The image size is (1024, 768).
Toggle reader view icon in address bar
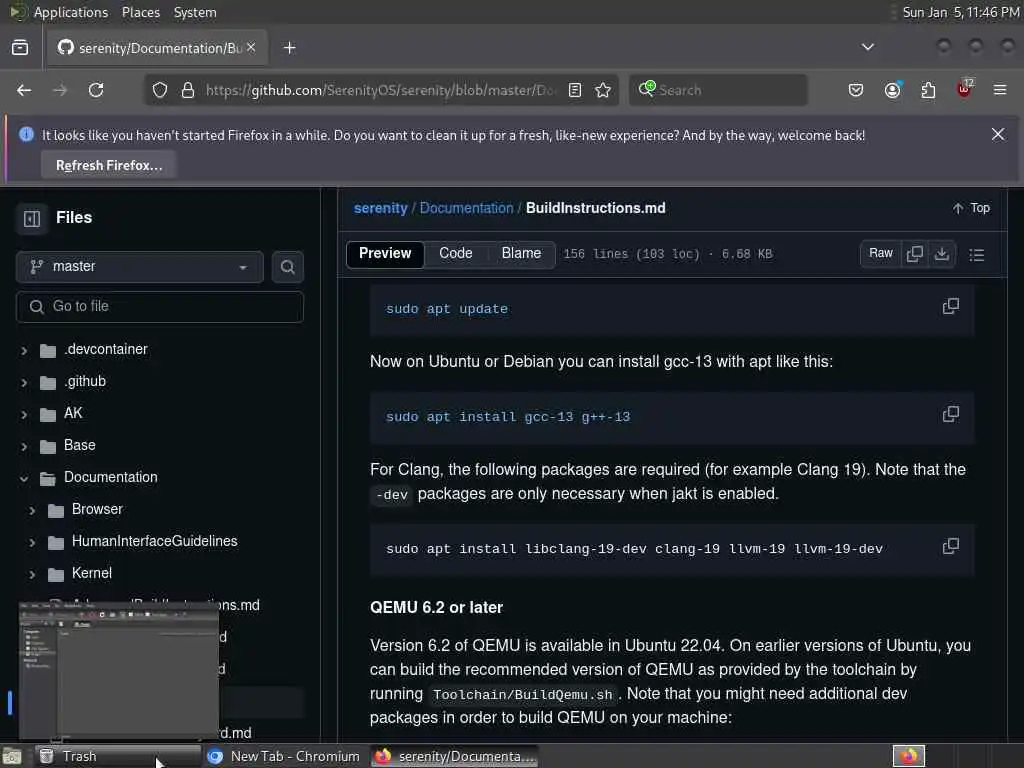click(x=575, y=90)
